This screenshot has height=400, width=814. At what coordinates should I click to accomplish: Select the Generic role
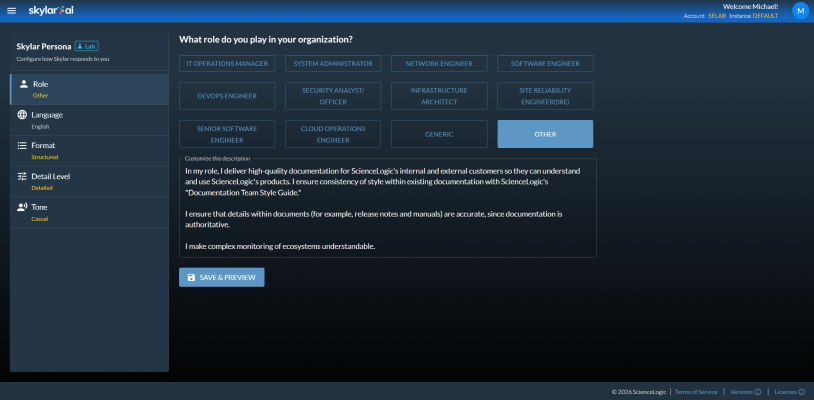(x=439, y=134)
